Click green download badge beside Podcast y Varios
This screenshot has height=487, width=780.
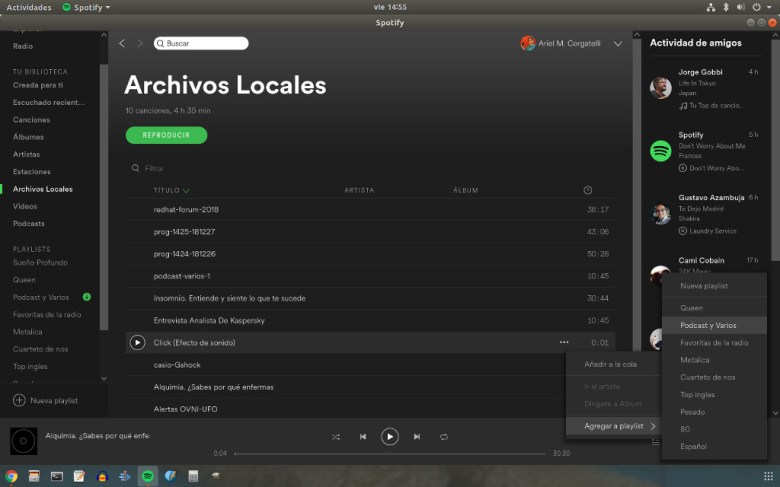point(87,297)
